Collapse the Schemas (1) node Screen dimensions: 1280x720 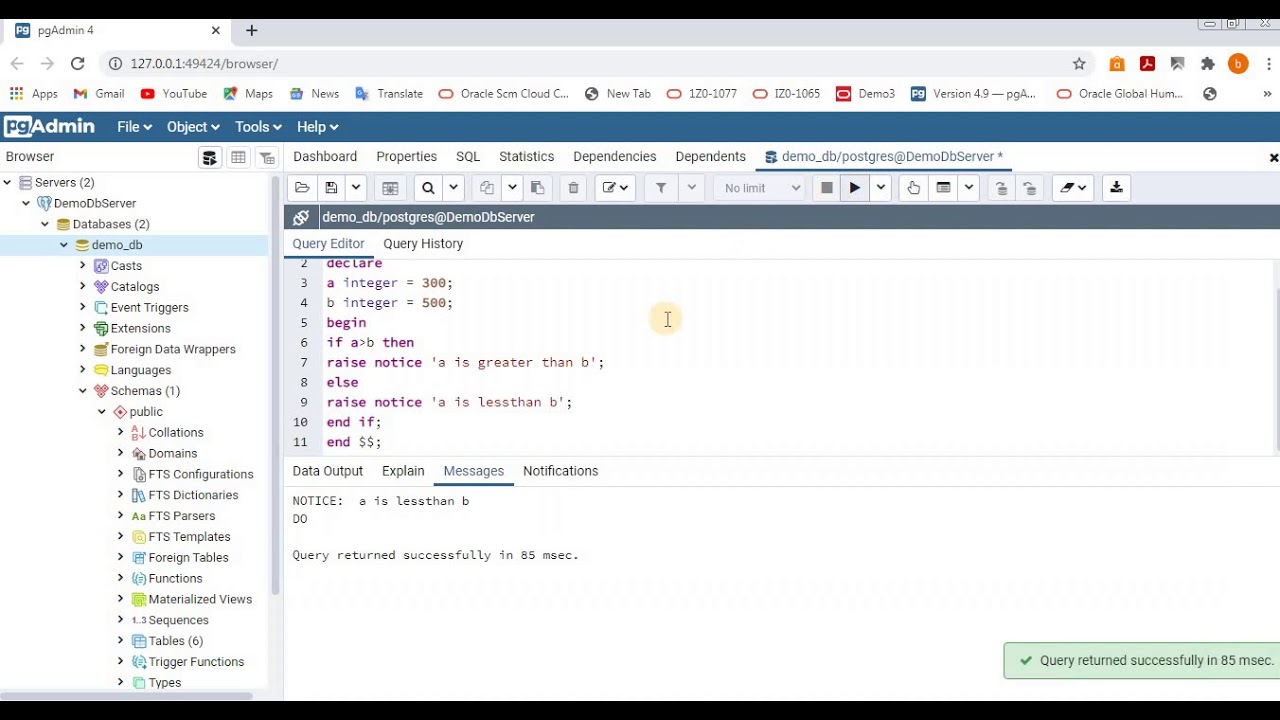(x=83, y=391)
